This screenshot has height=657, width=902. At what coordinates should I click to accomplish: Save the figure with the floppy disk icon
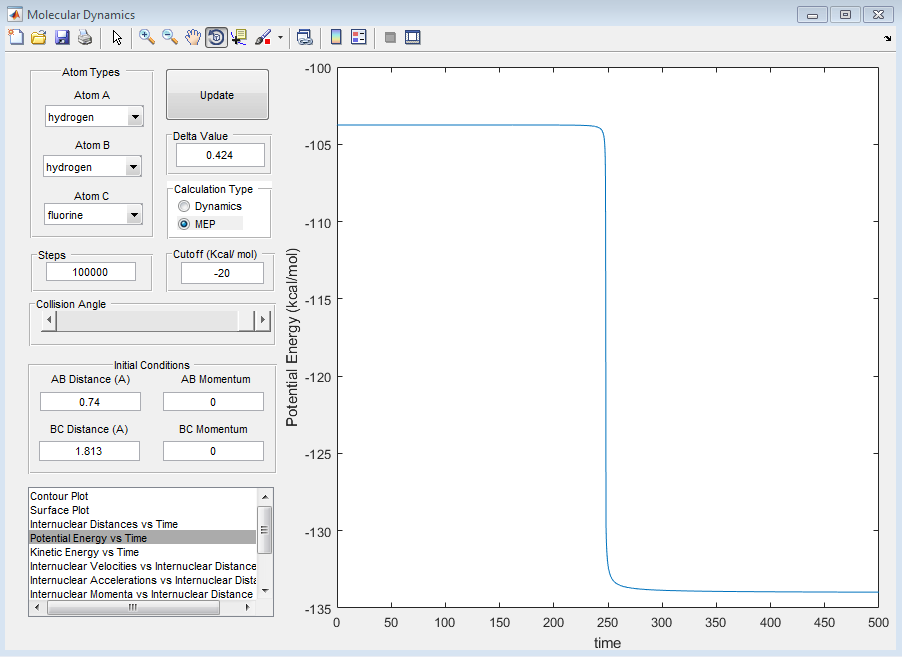[x=62, y=37]
